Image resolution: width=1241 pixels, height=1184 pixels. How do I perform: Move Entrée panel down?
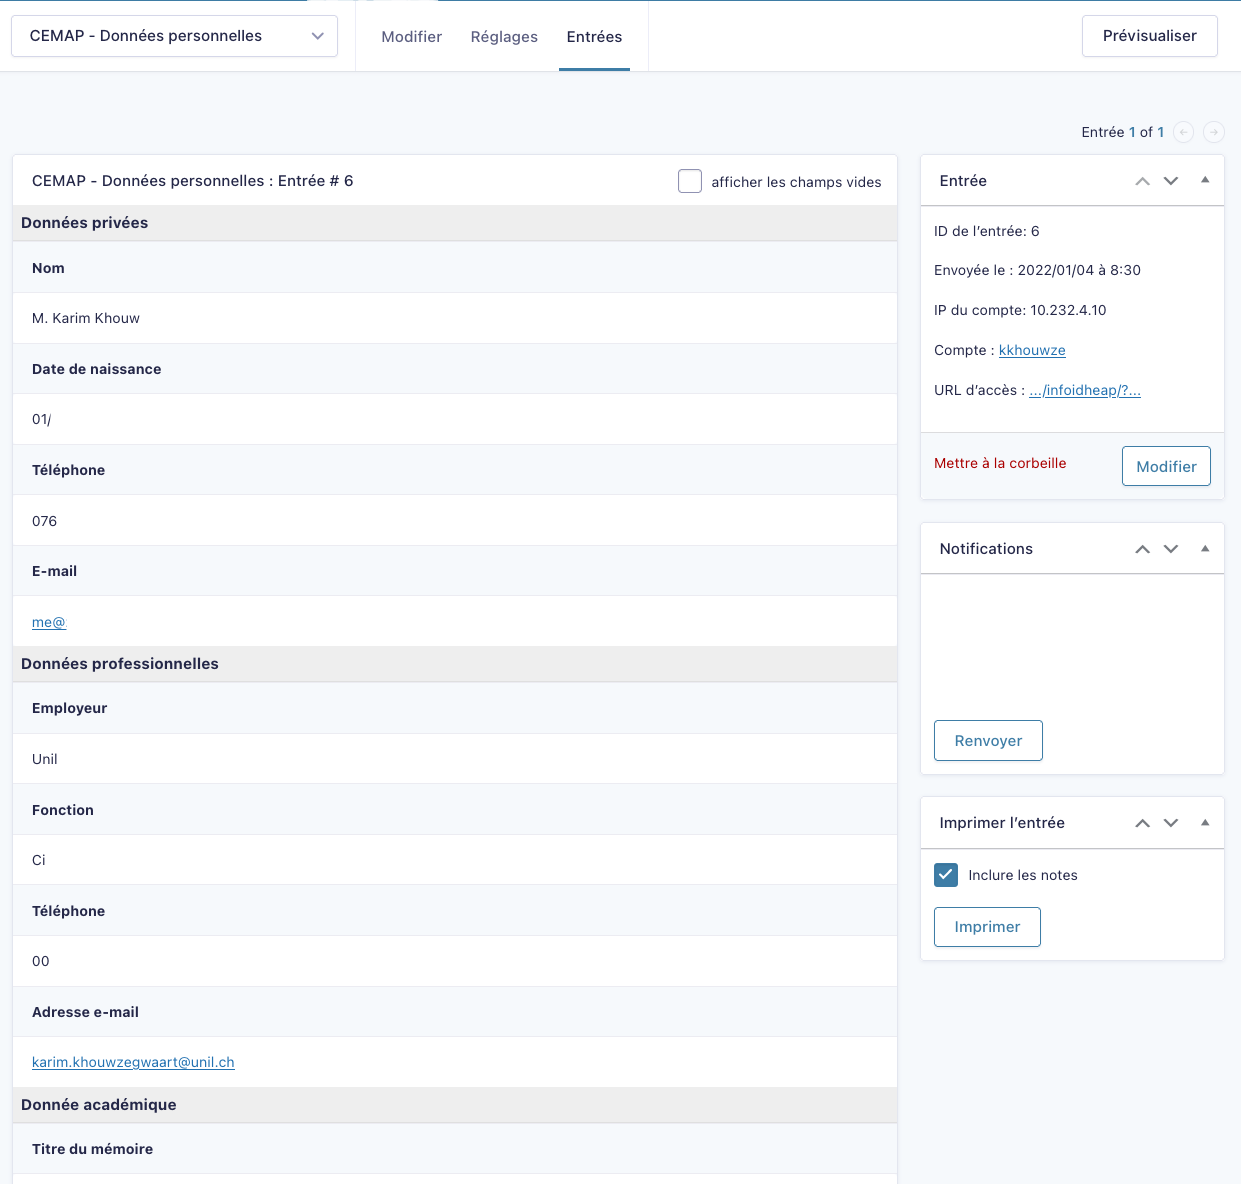(x=1171, y=181)
